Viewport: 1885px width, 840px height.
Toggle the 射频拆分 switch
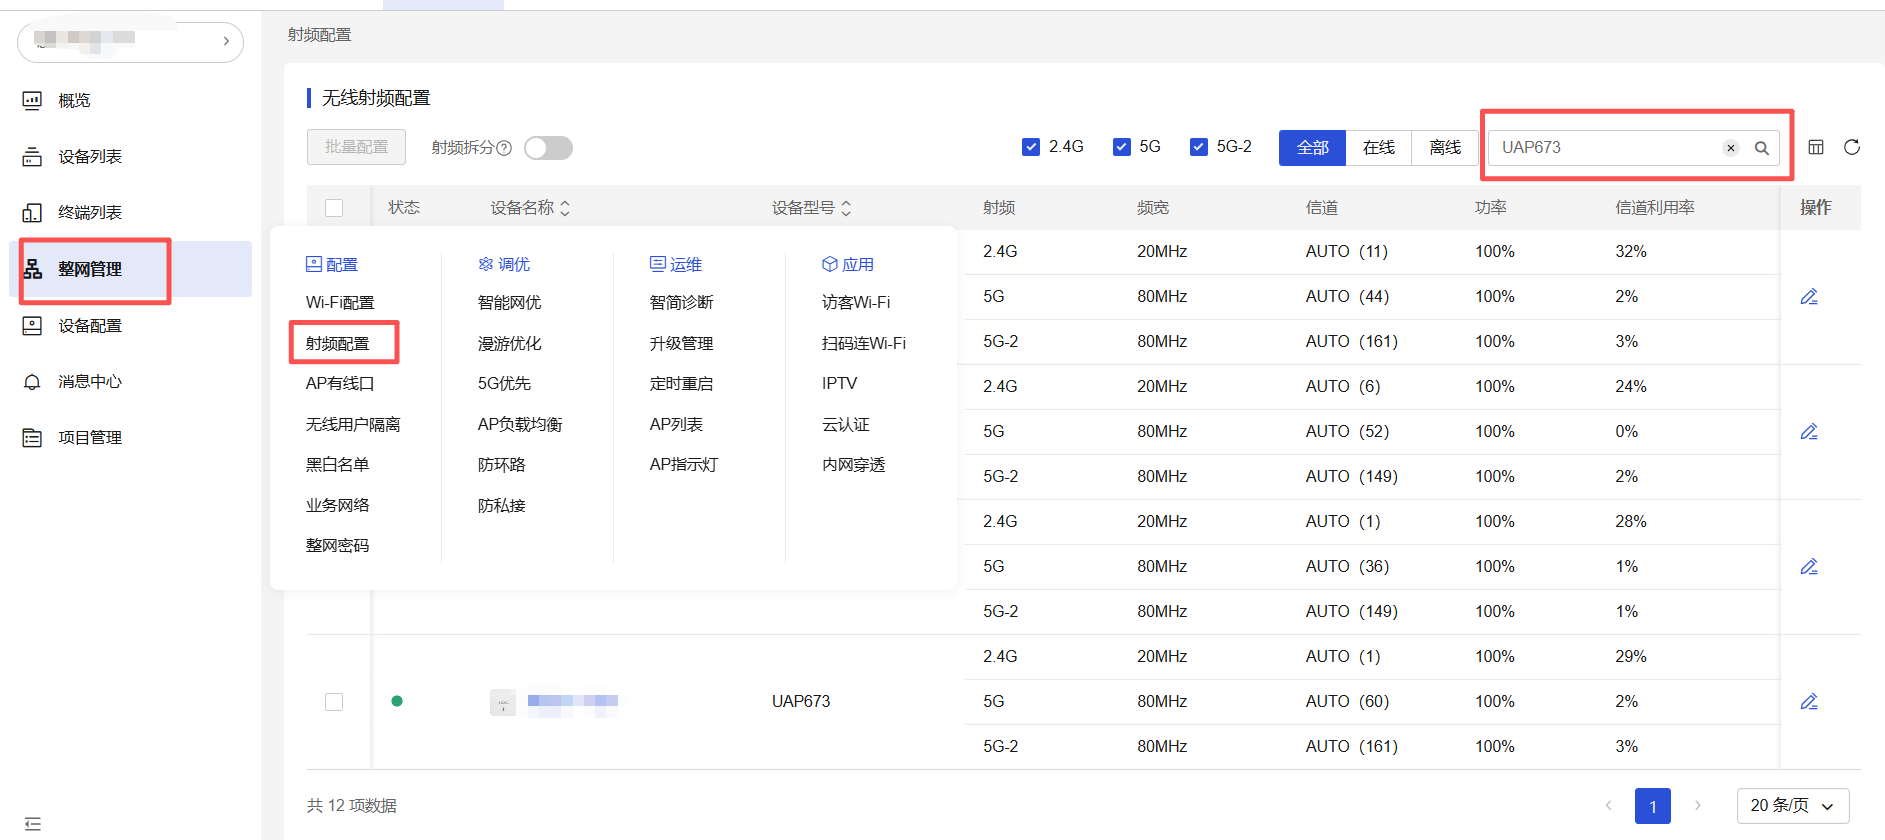pyautogui.click(x=548, y=148)
